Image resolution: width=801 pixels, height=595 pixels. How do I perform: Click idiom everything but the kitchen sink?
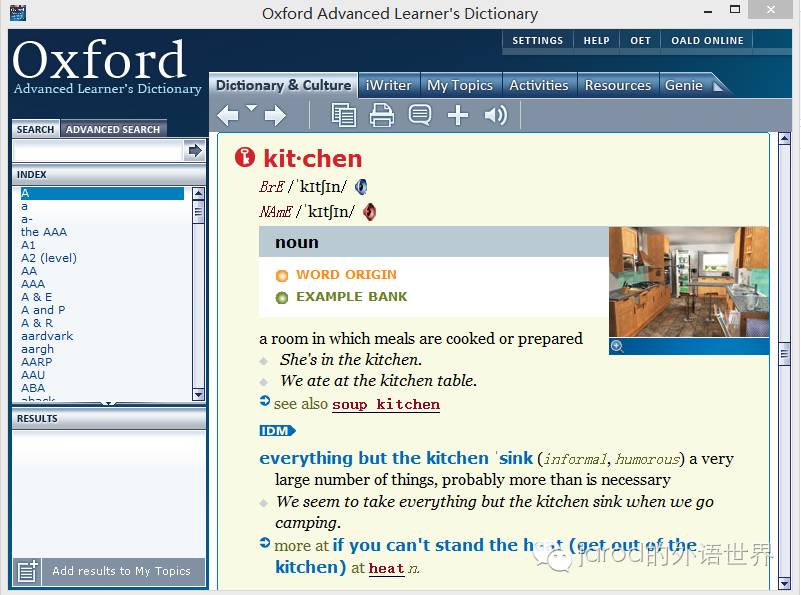(396, 458)
